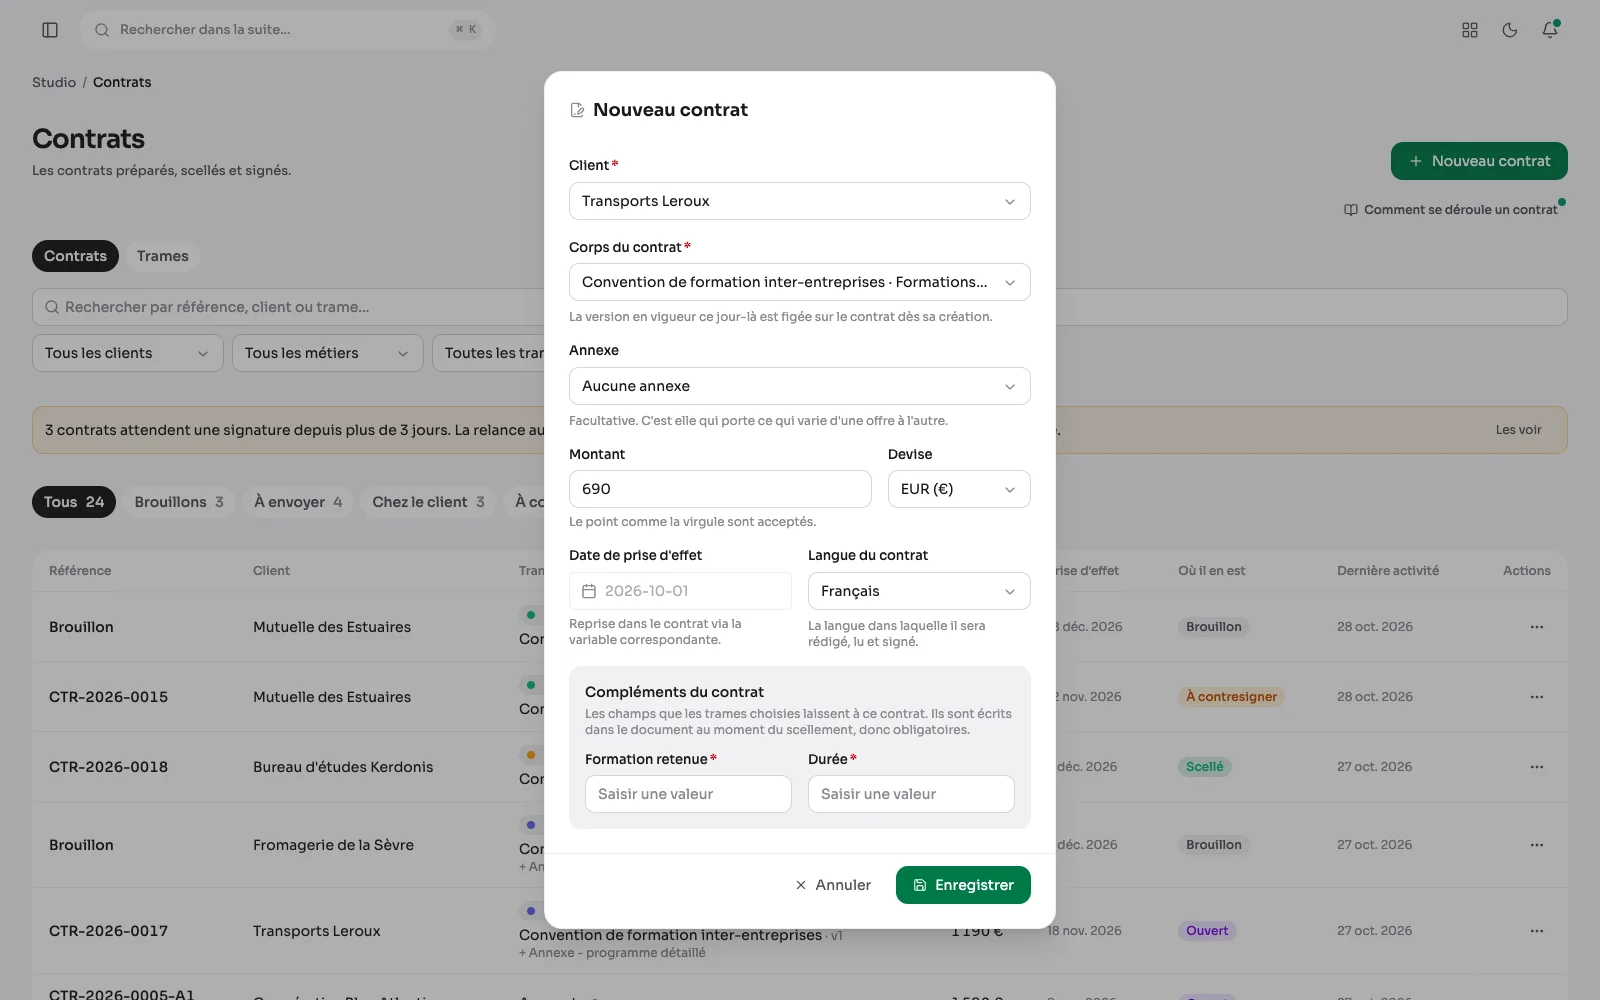Open row actions for CTR-2026-0017
This screenshot has height=1000, width=1600.
point(1536,931)
